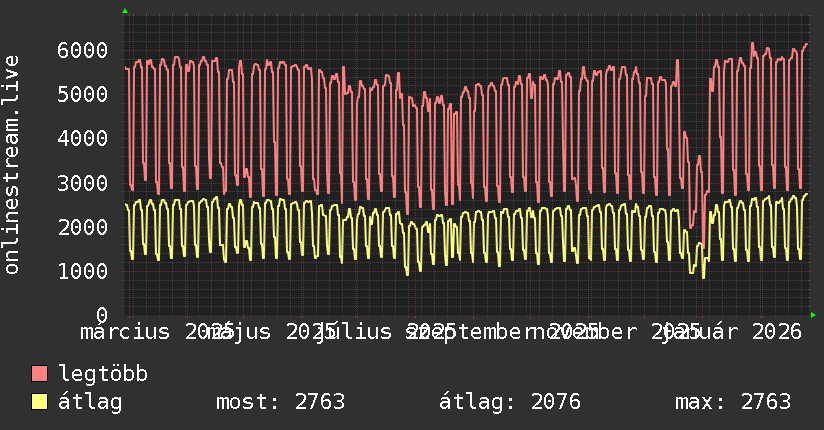Click the green arrow atop the y-axis
The image size is (824, 430).
pyautogui.click(x=125, y=11)
